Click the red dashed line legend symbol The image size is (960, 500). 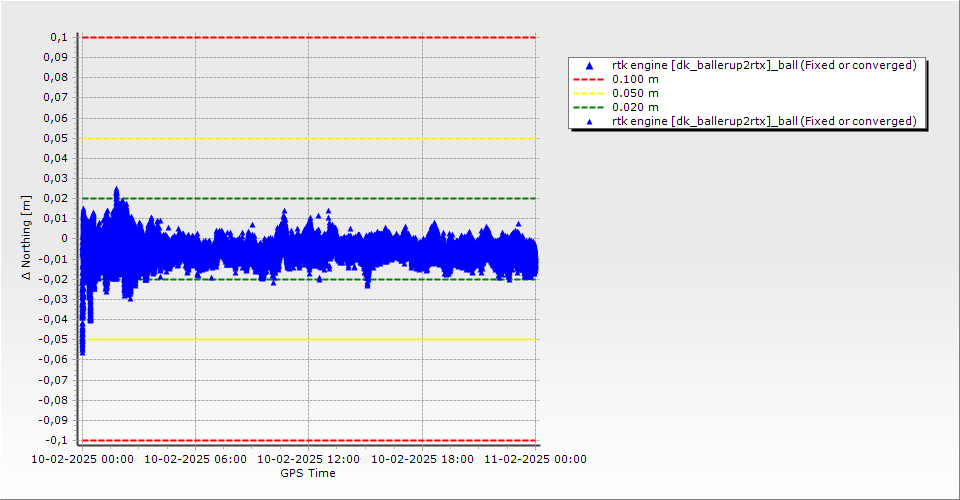pyautogui.click(x=588, y=80)
